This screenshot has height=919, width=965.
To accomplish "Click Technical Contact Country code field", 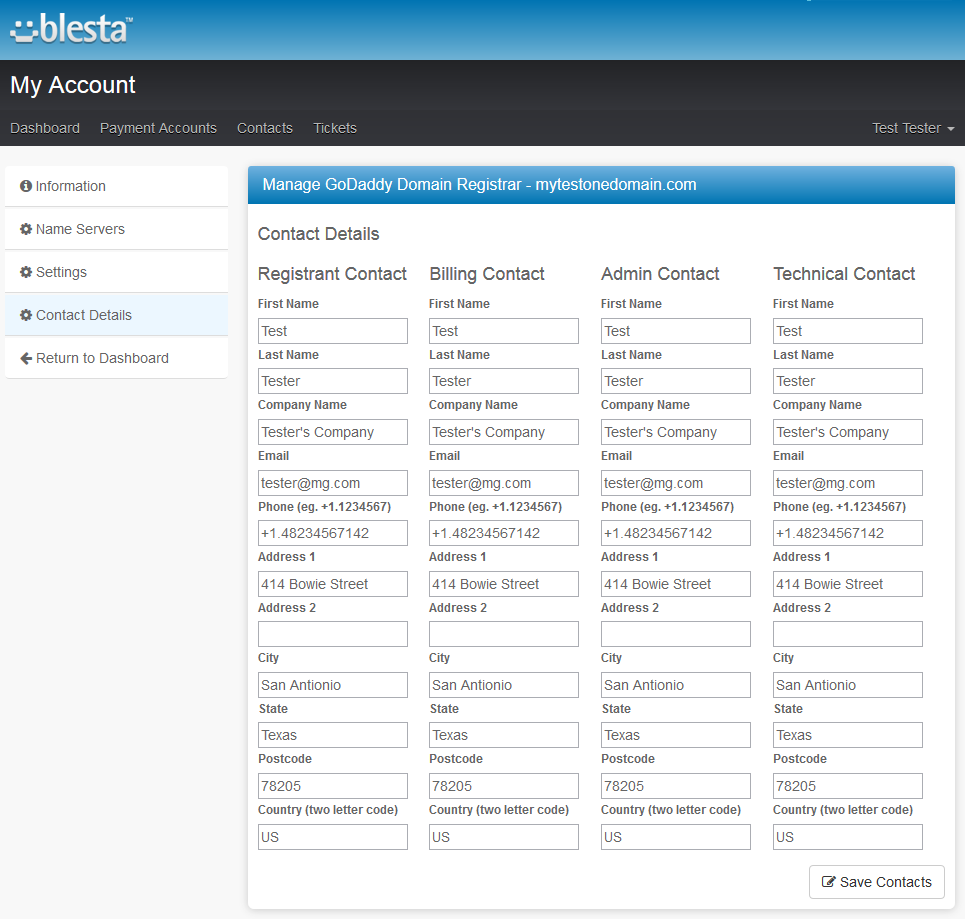I will pos(848,837).
